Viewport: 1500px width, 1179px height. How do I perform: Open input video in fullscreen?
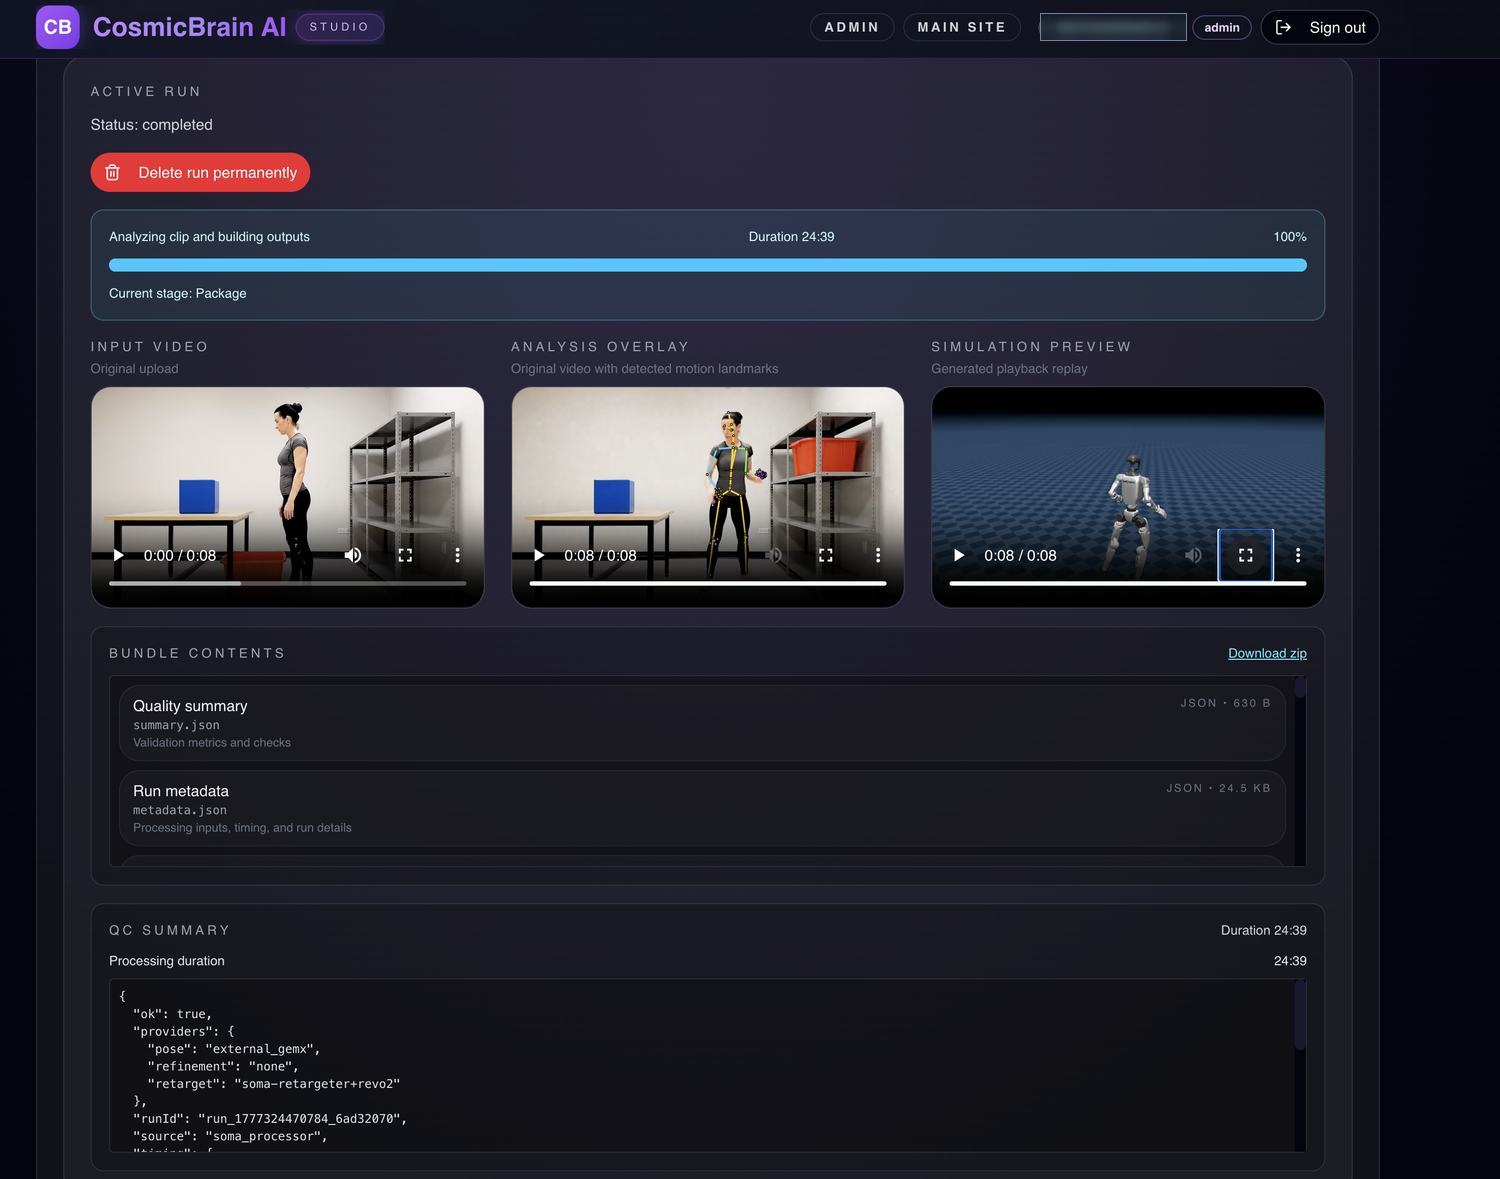tap(405, 555)
